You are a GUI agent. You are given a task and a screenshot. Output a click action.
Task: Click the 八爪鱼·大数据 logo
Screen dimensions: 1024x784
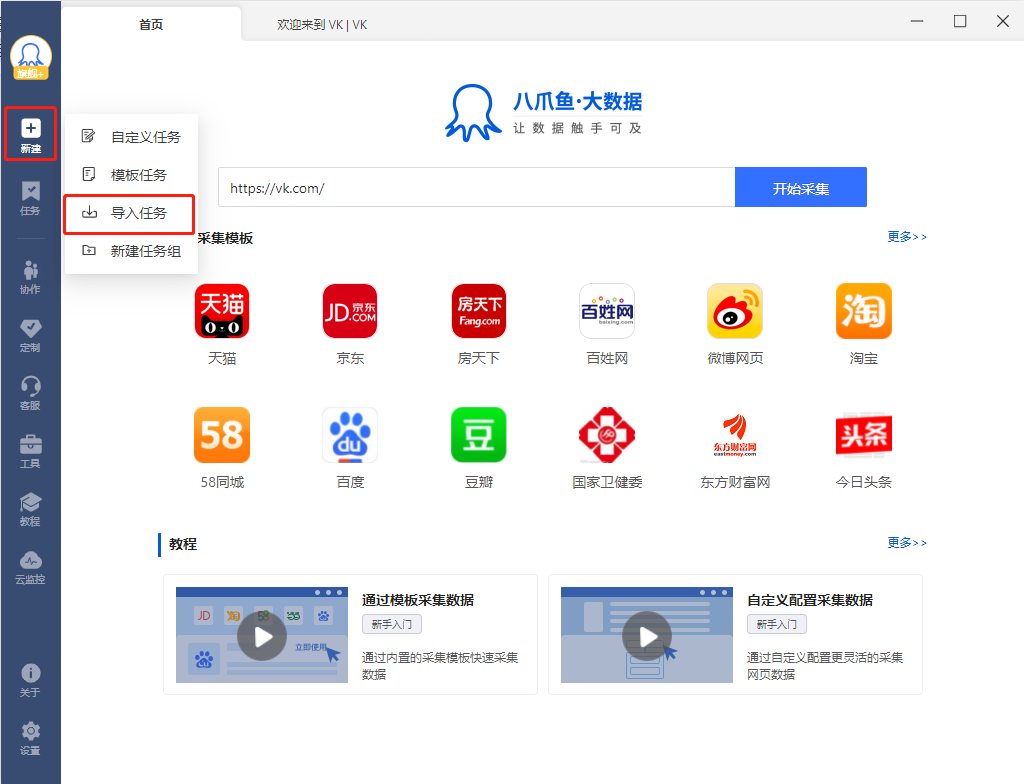click(x=544, y=113)
